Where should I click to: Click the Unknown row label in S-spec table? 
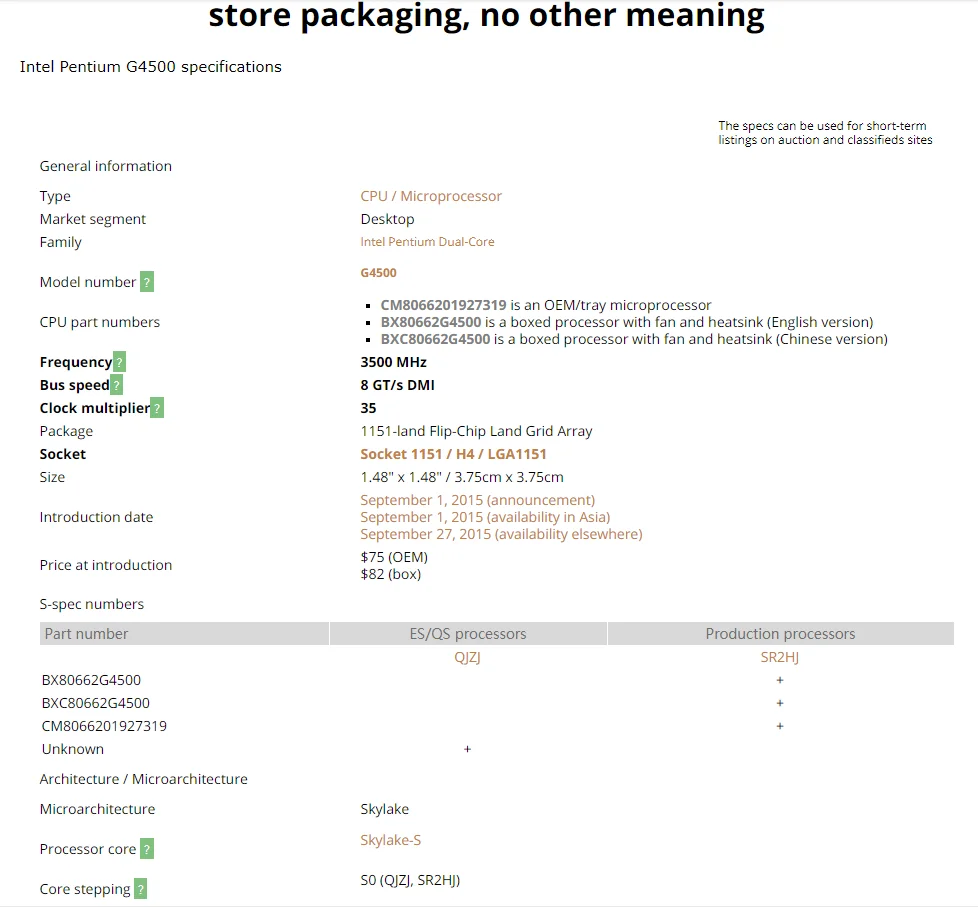[x=73, y=749]
